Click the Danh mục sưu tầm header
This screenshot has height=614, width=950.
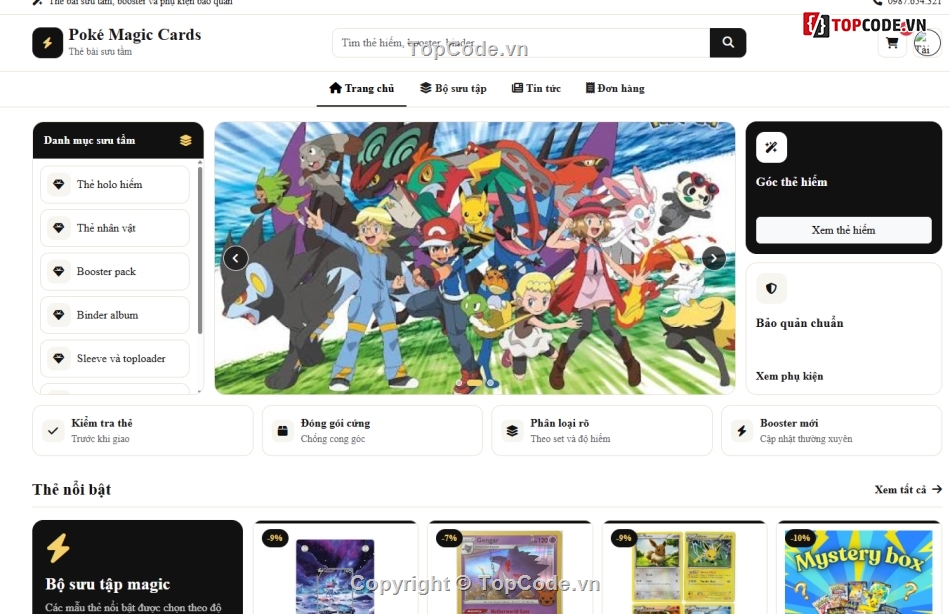[x=118, y=140]
